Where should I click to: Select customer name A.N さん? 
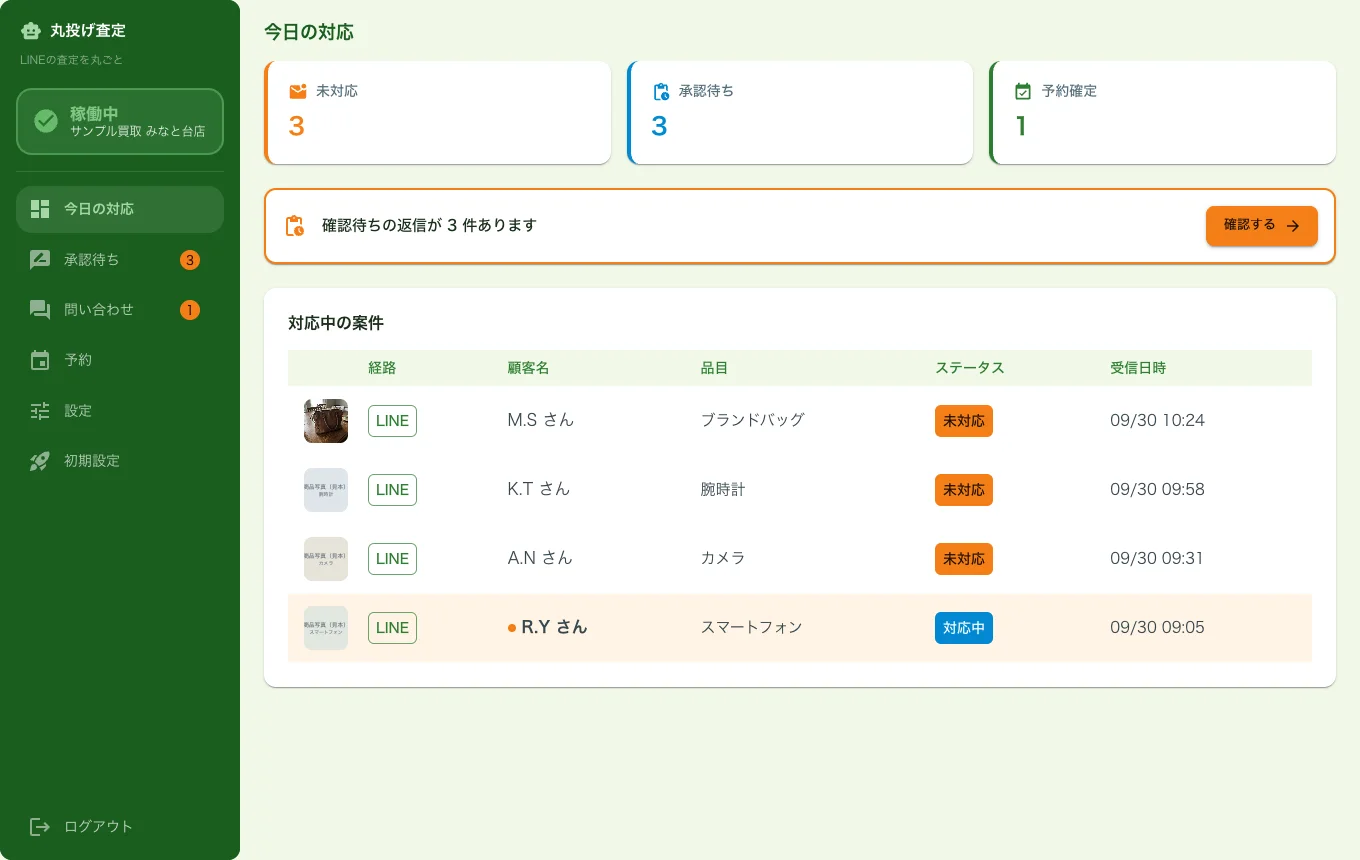tap(540, 558)
